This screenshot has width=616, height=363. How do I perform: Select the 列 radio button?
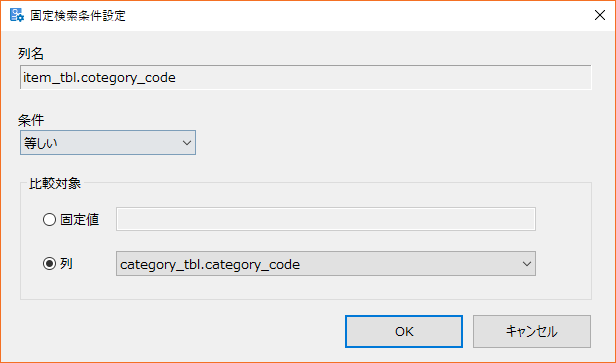tap(49, 264)
